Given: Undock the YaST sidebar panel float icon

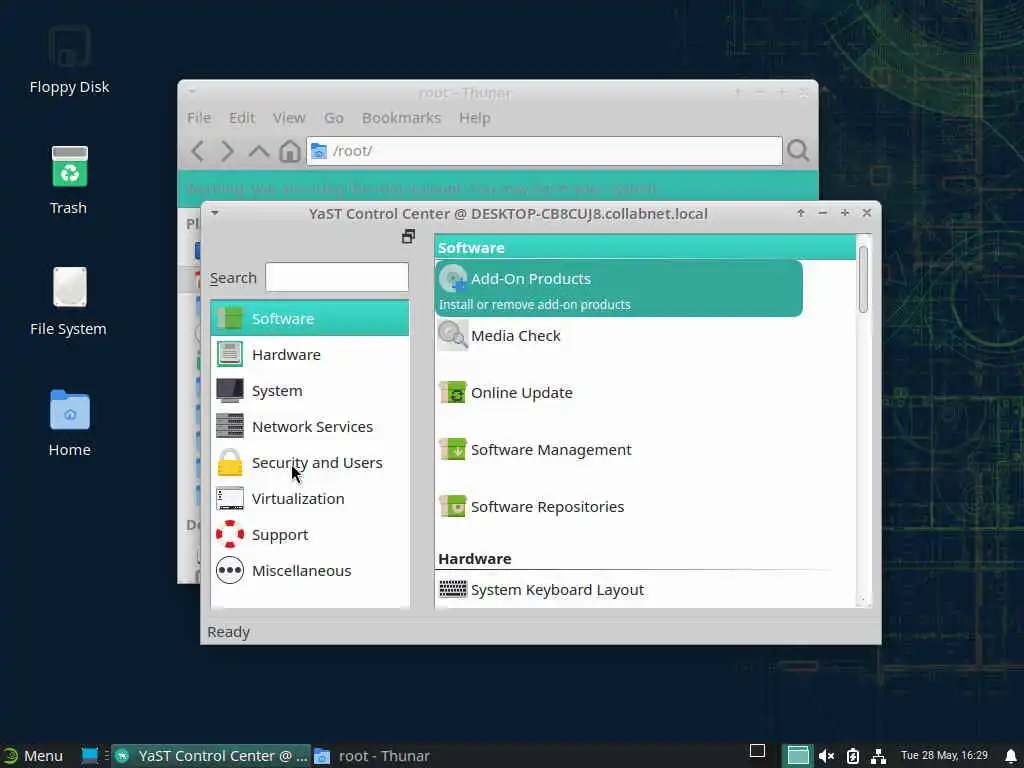Looking at the screenshot, I should 408,236.
